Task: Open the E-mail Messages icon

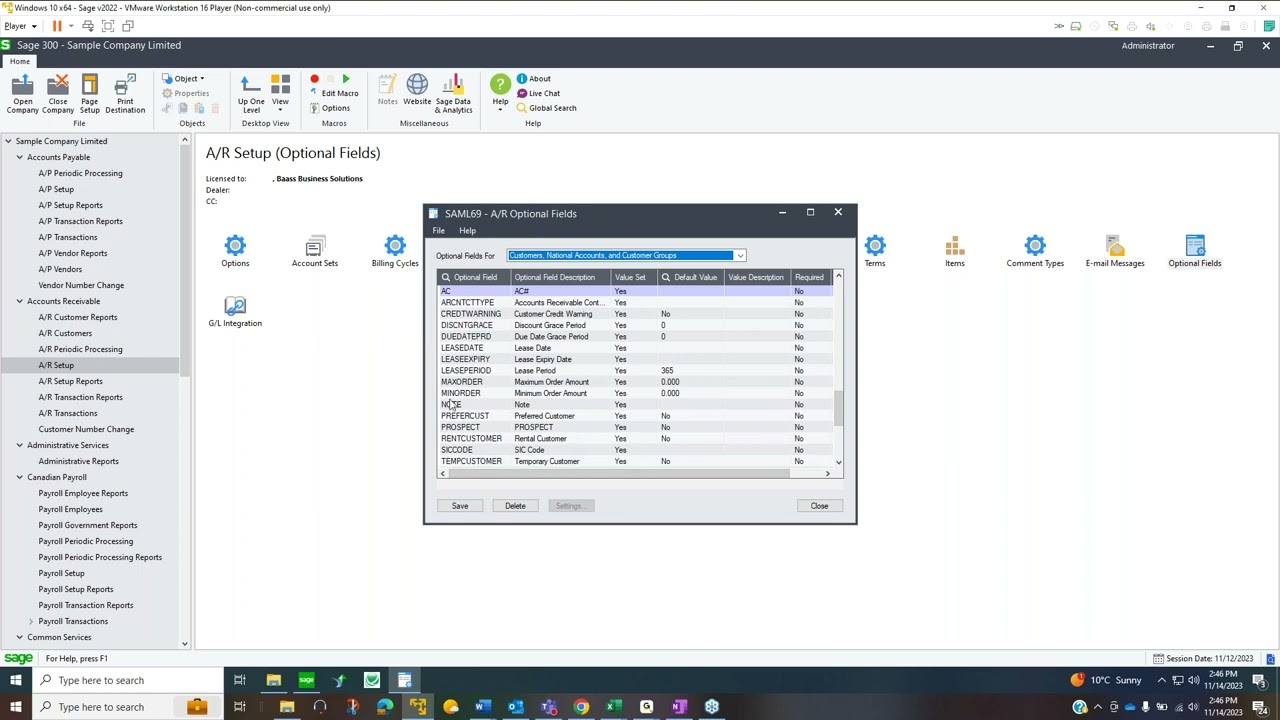Action: [x=1115, y=251]
